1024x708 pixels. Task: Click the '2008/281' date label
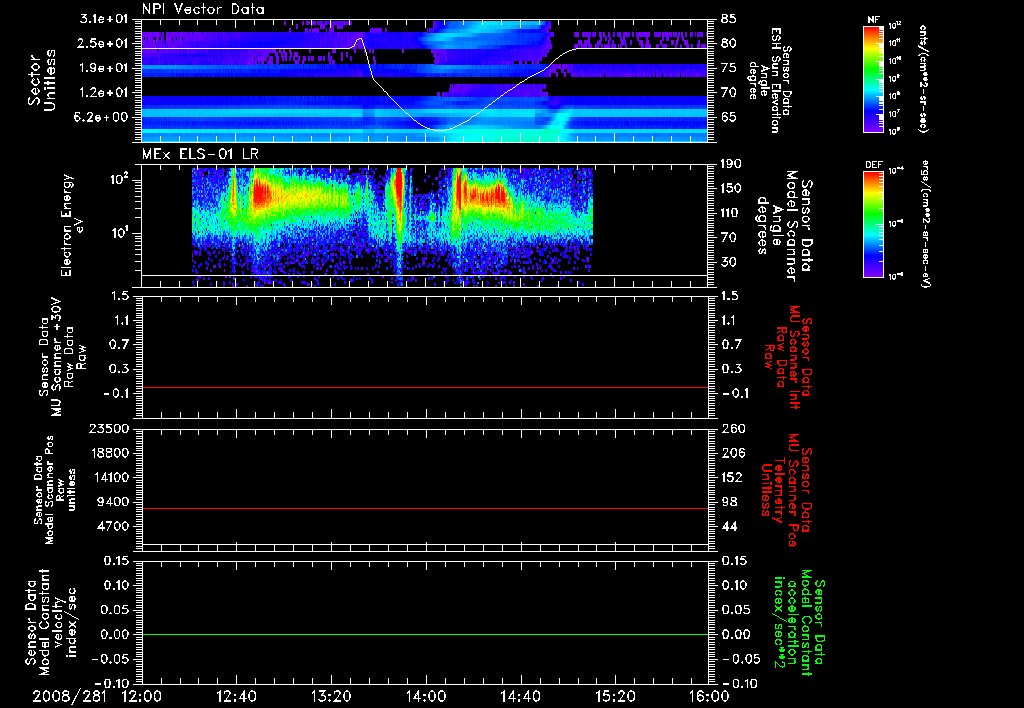[69, 697]
